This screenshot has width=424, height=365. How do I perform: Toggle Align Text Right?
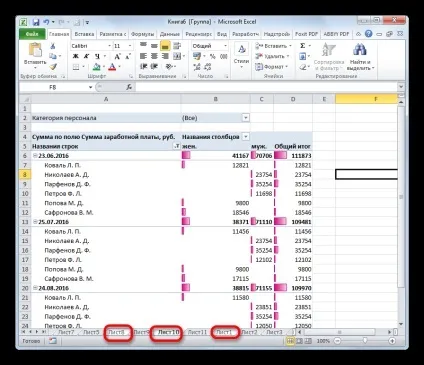165,56
